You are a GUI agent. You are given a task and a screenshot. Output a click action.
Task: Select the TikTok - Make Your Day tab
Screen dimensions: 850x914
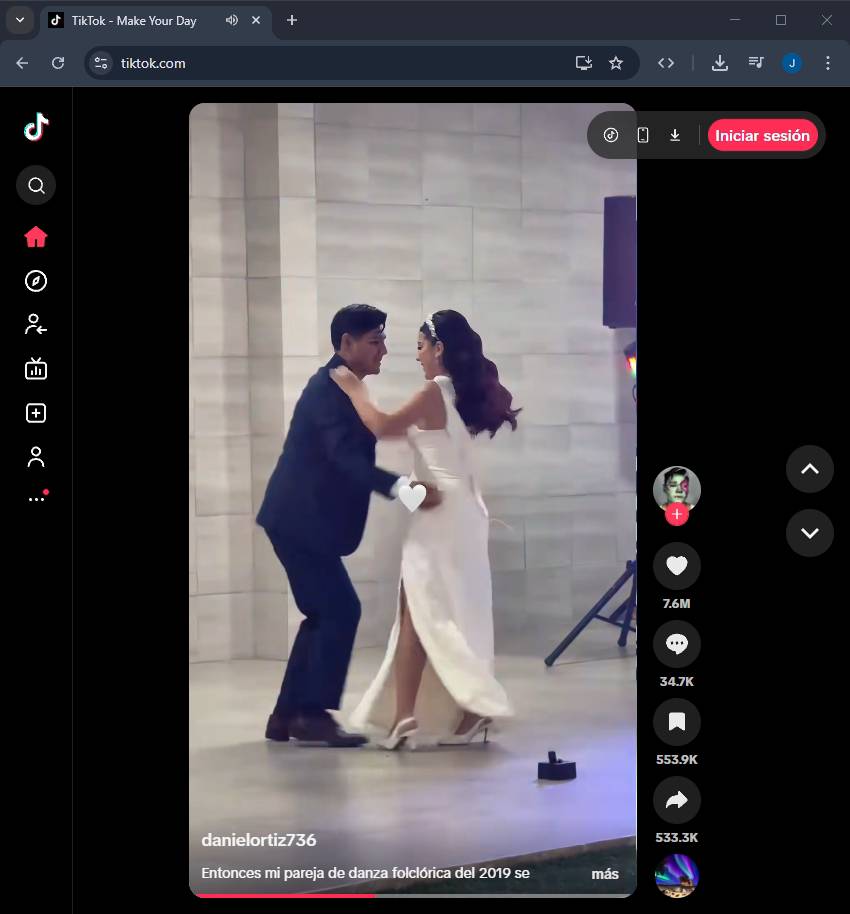[134, 20]
